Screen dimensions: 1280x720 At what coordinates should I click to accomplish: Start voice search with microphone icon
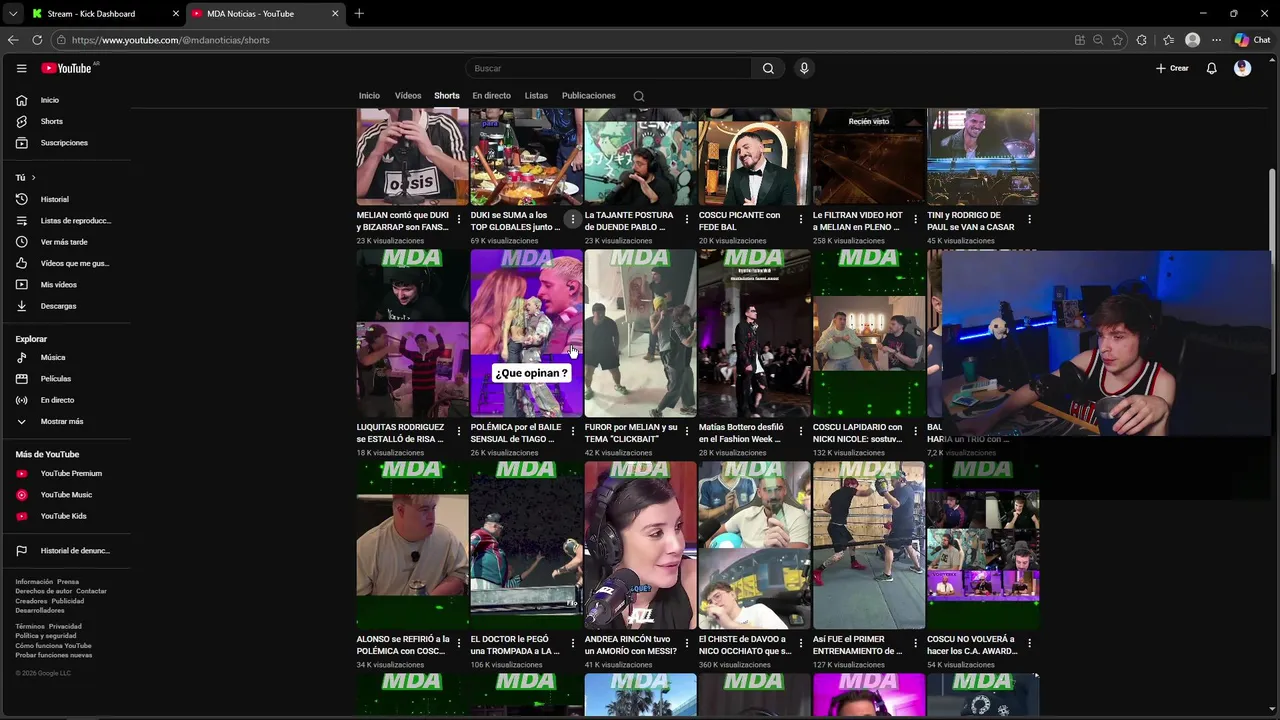coord(804,68)
